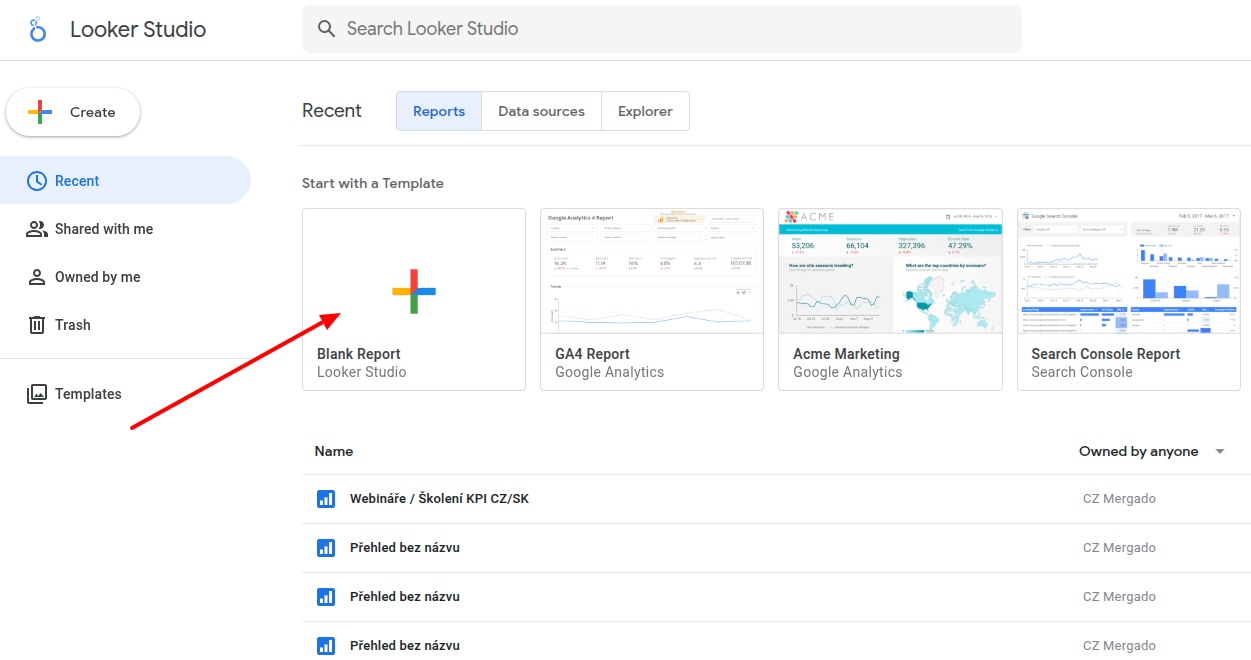Click the Acme Marketing title text
Screen dimensions: 1251x660
click(x=847, y=354)
